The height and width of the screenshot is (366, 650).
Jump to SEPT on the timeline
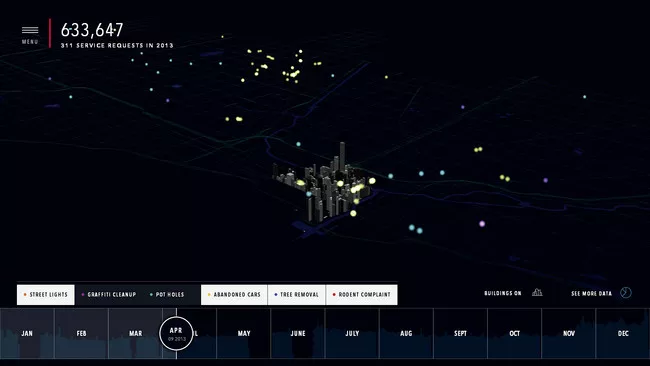tap(461, 333)
